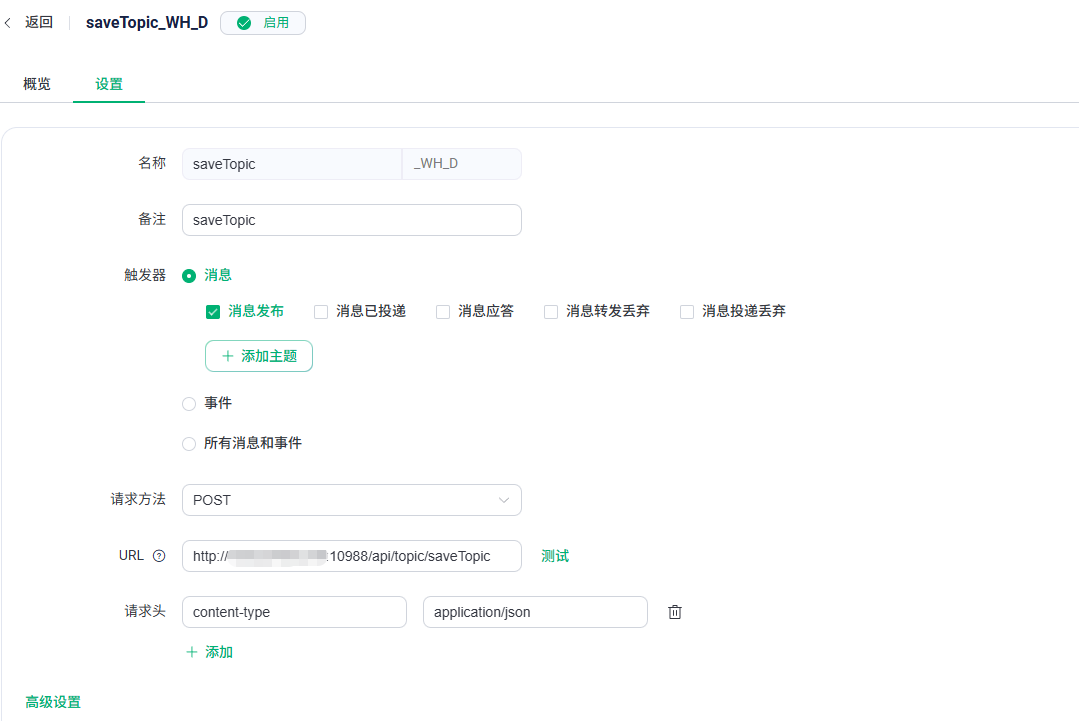Tick the 消息应答 checkbox
This screenshot has width=1079, height=721.
pyautogui.click(x=443, y=312)
